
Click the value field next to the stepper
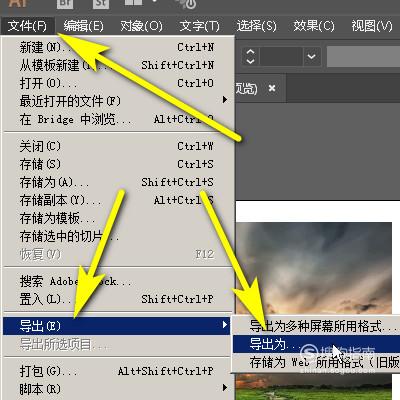[x=281, y=57]
